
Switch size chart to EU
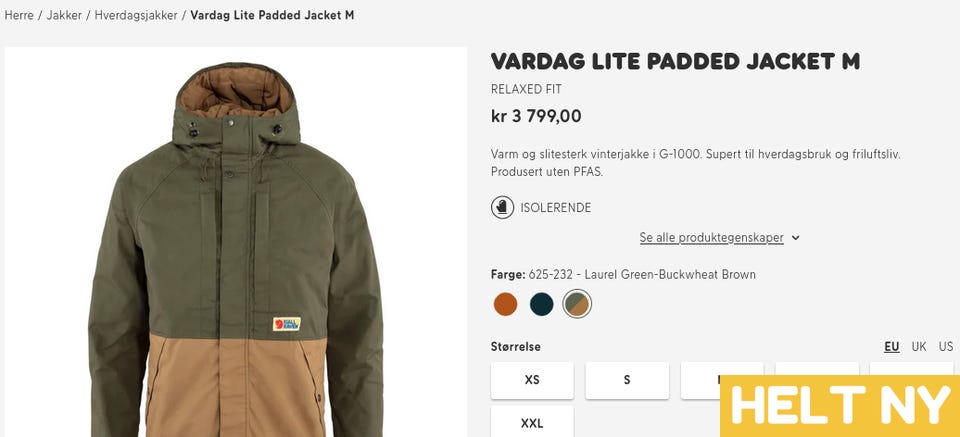pyautogui.click(x=891, y=347)
